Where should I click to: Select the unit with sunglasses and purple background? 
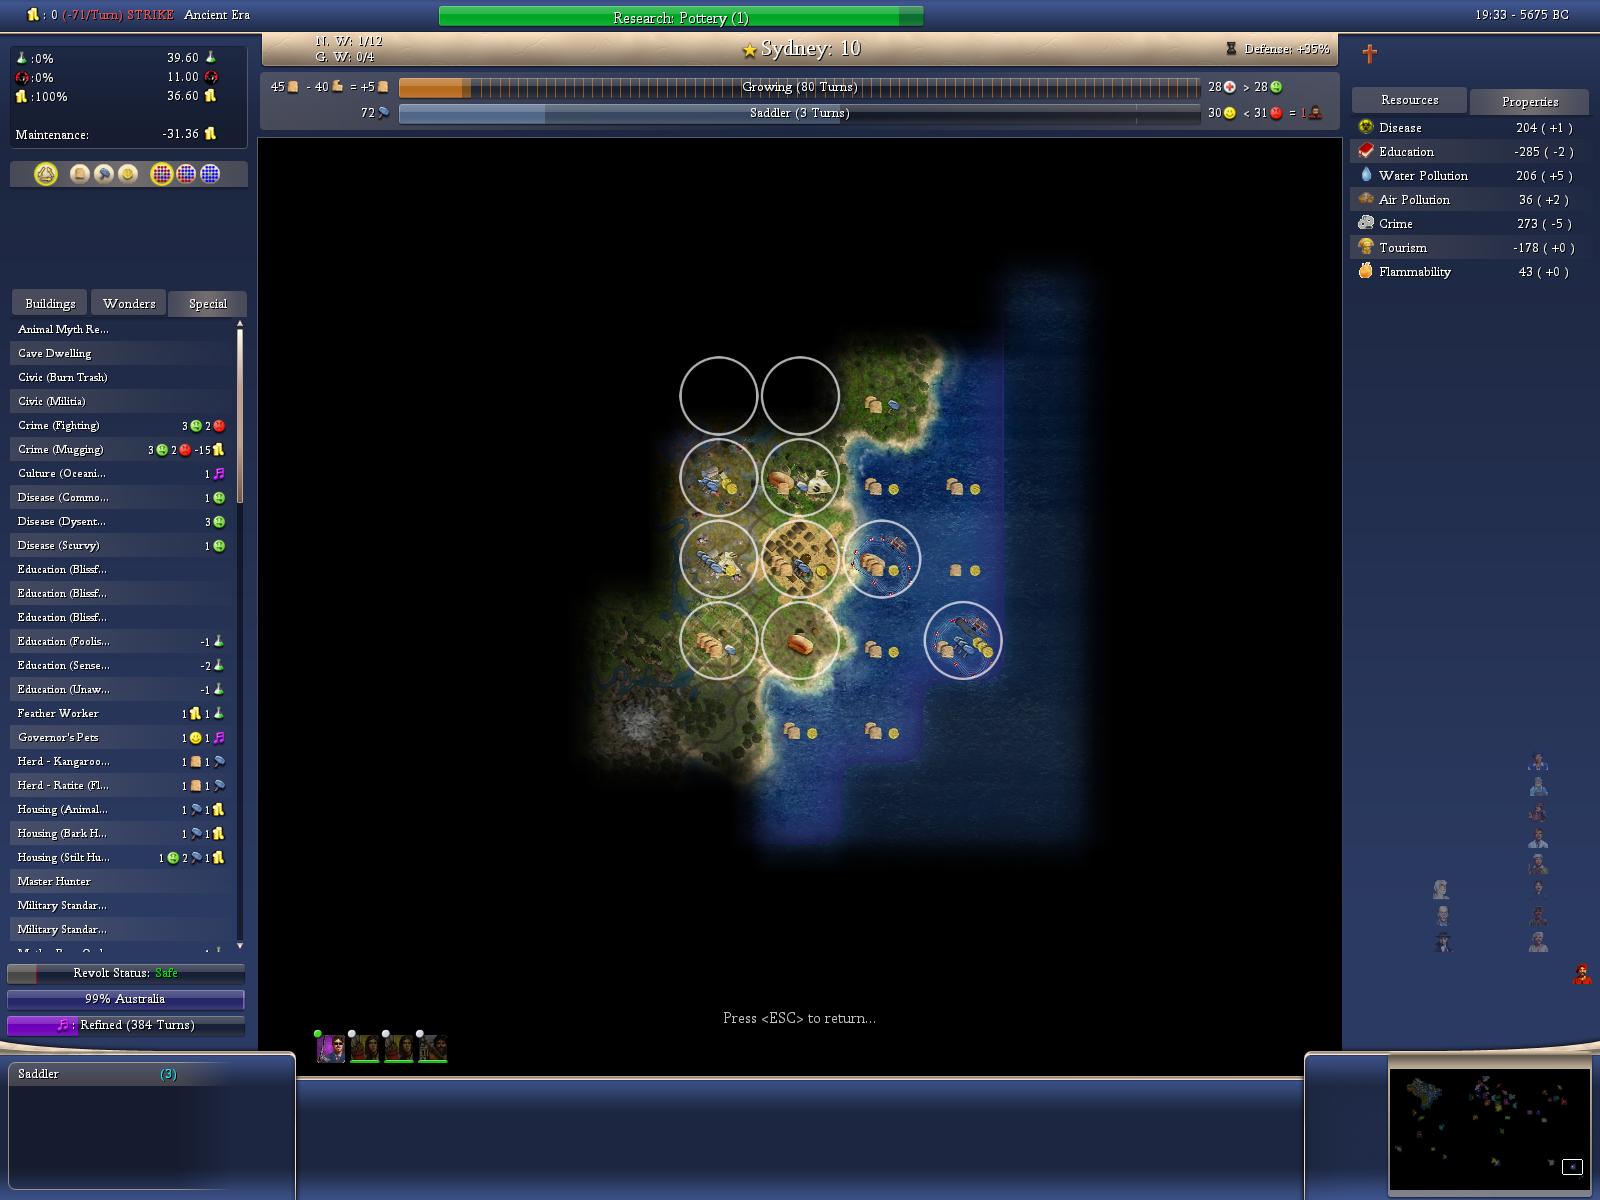coord(331,1048)
